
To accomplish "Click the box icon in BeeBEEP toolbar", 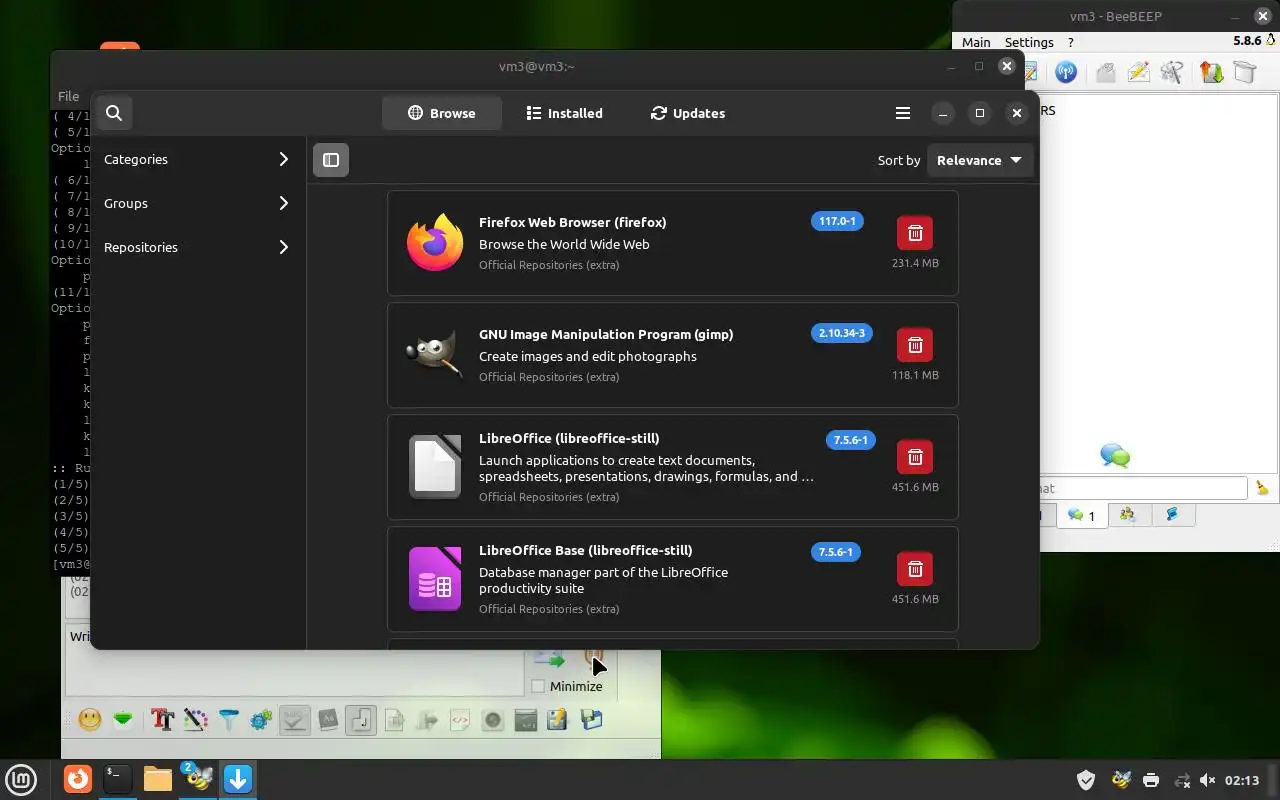I will [x=1244, y=72].
